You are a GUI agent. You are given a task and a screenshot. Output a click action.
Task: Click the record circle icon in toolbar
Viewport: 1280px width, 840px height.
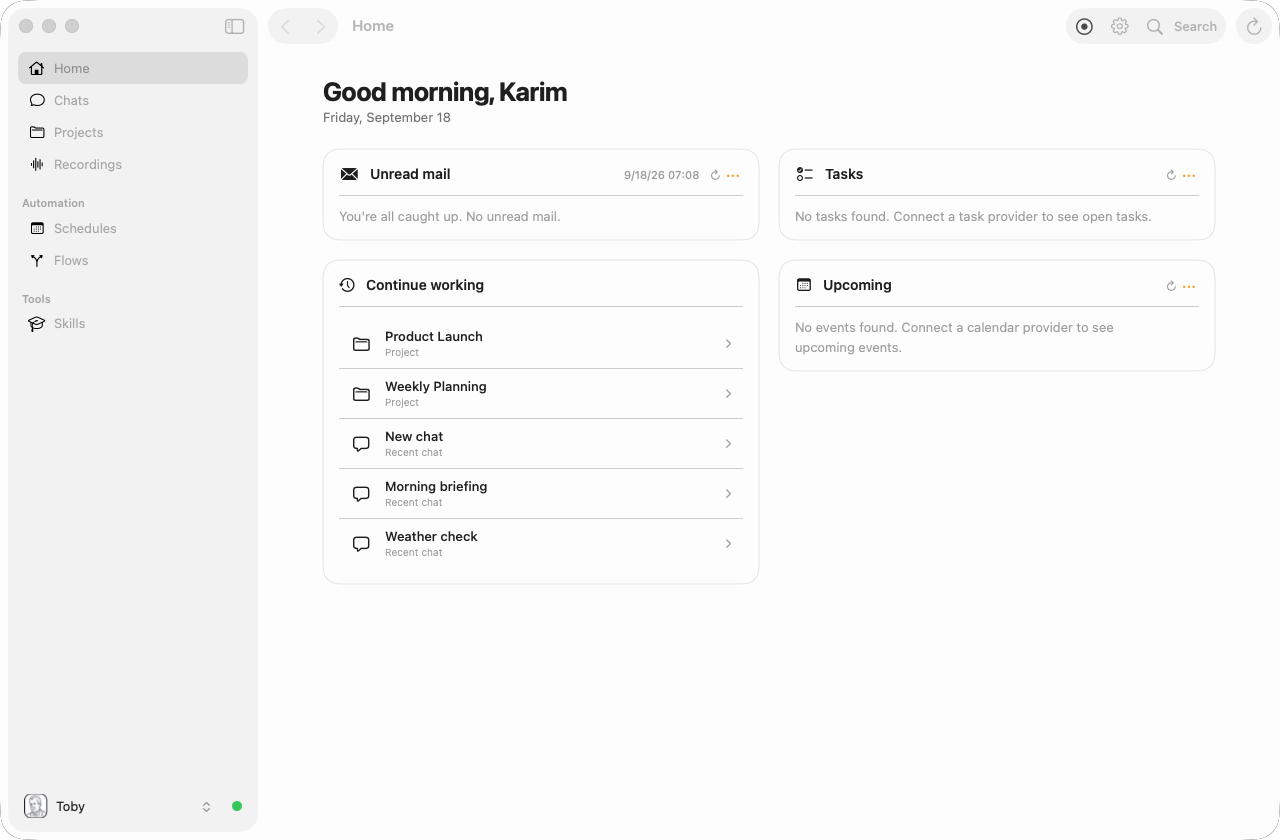click(1084, 27)
